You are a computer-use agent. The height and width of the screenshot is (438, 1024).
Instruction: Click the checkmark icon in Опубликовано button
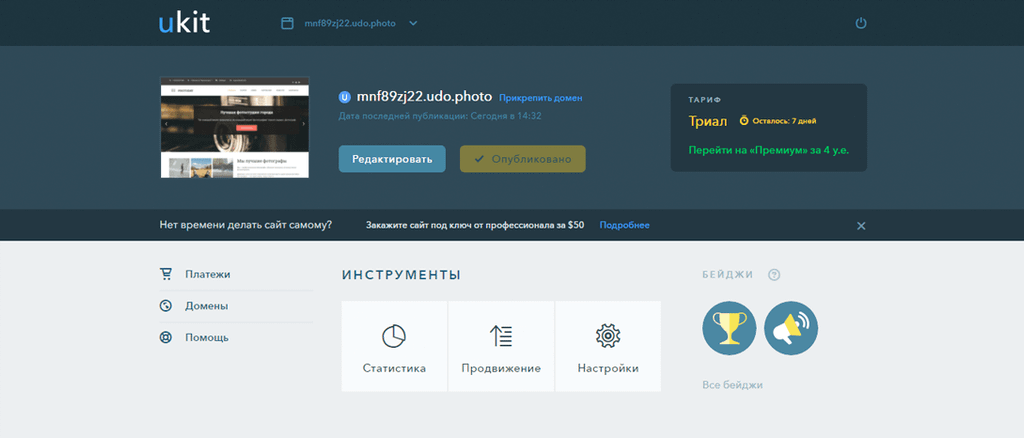[479, 159]
